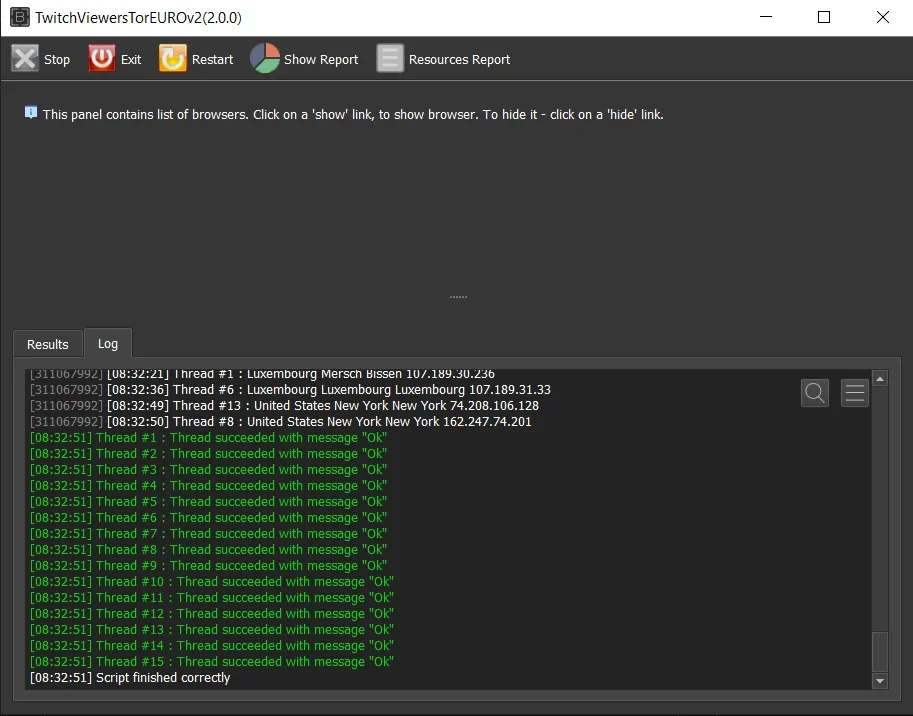Click the Show Report pie chart icon
The height and width of the screenshot is (716, 913).
pyautogui.click(x=265, y=58)
